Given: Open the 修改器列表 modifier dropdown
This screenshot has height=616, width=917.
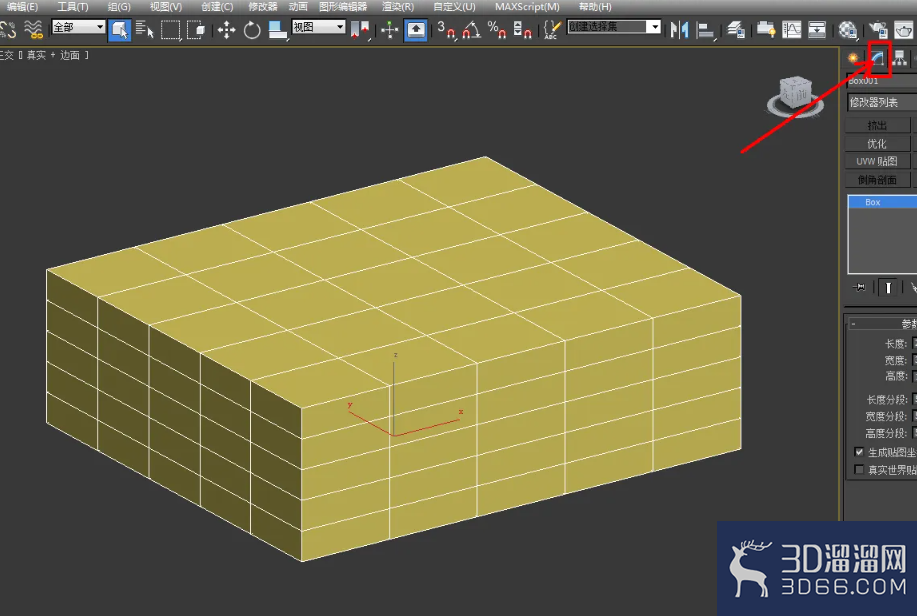Looking at the screenshot, I should (x=878, y=101).
